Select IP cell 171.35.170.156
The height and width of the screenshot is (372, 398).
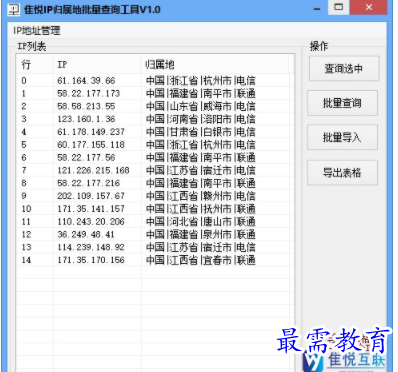pos(91,260)
